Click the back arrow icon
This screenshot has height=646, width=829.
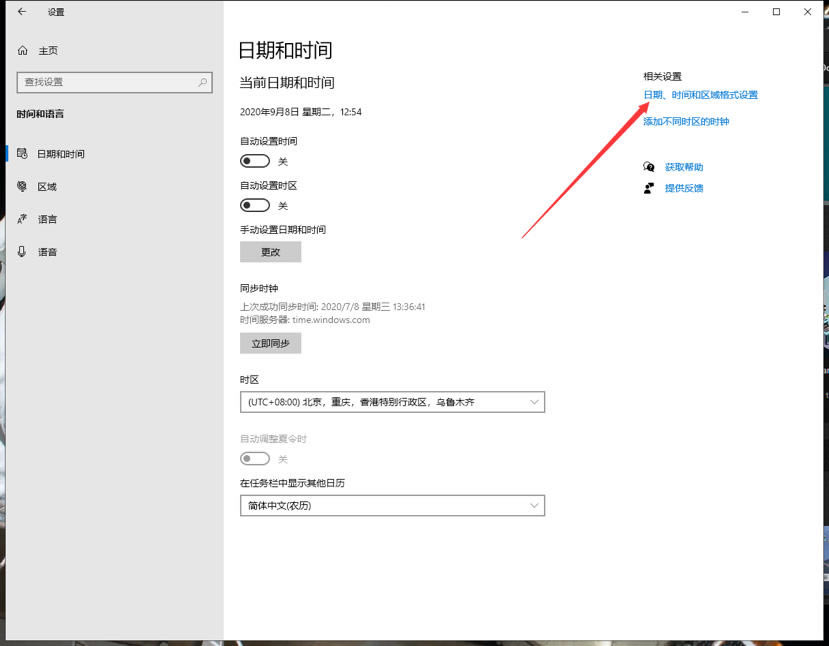pyautogui.click(x=22, y=12)
